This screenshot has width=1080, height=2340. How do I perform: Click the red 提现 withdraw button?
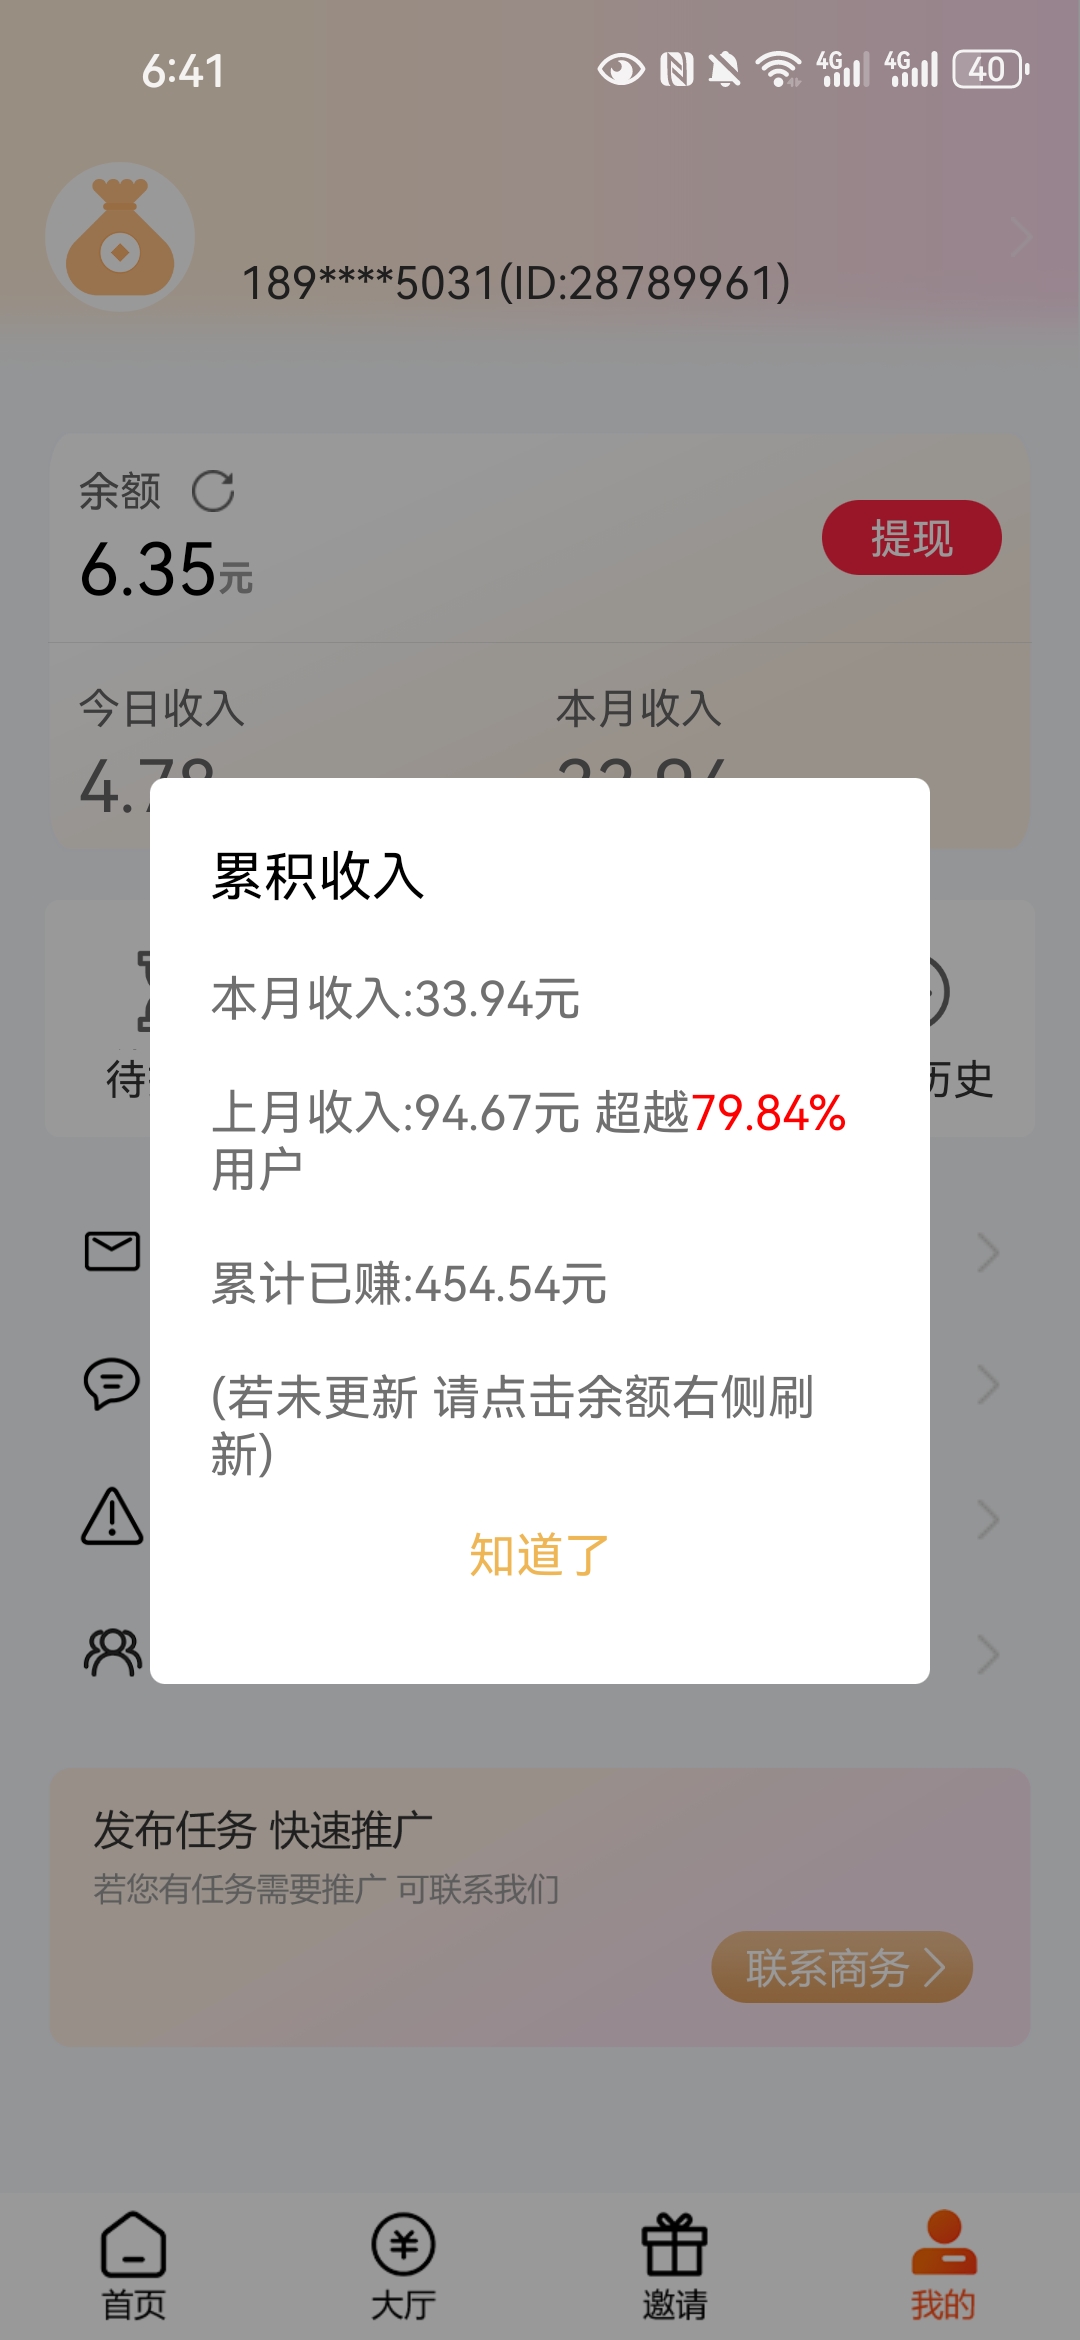pyautogui.click(x=912, y=538)
